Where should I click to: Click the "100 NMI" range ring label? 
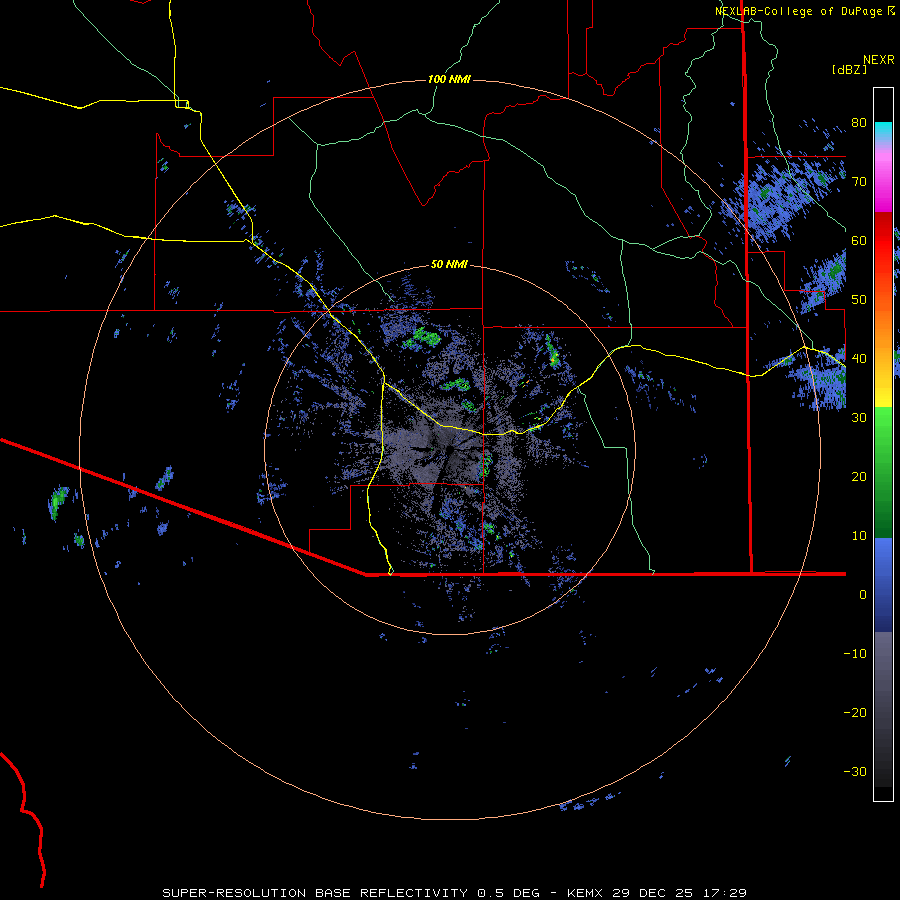(449, 79)
